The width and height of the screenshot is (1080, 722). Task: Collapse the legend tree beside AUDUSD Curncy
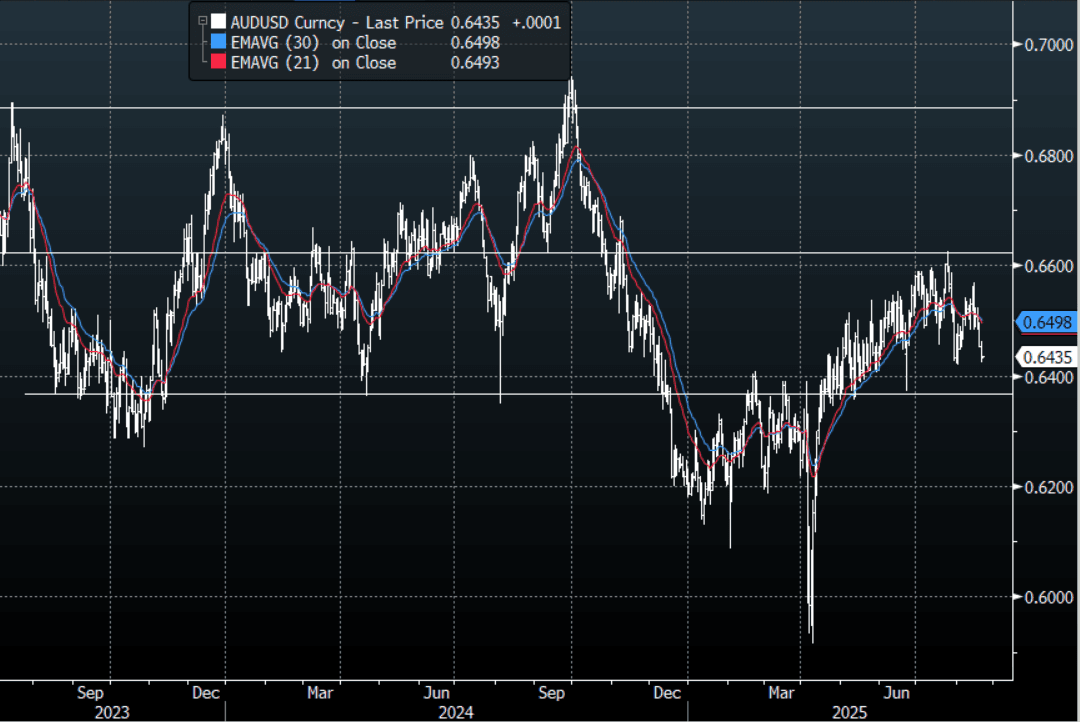pos(204,19)
